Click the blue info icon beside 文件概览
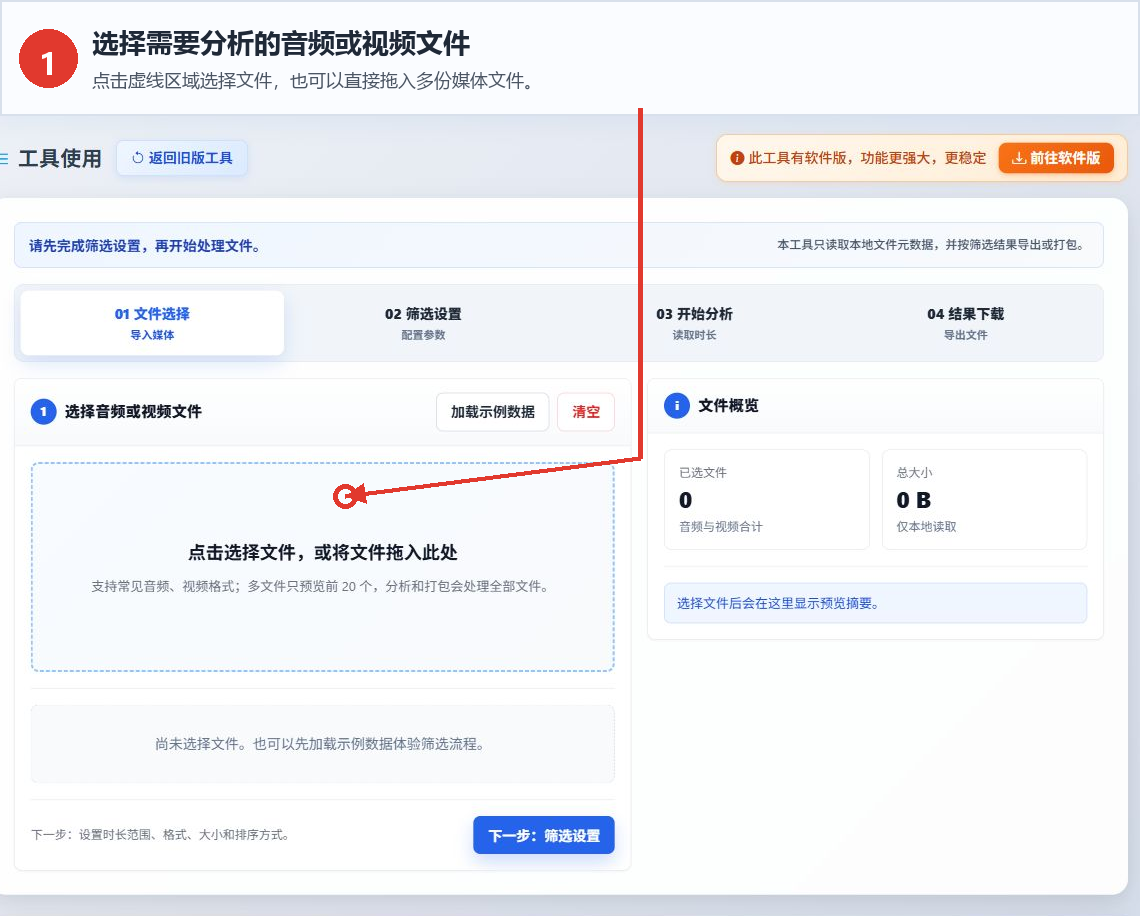Image resolution: width=1140 pixels, height=916 pixels. click(x=677, y=406)
